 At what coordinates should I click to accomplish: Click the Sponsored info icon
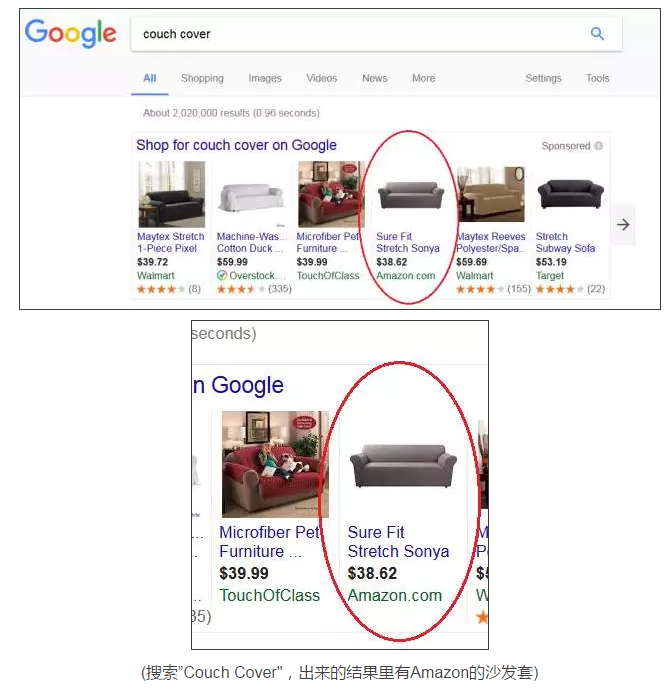[x=599, y=146]
